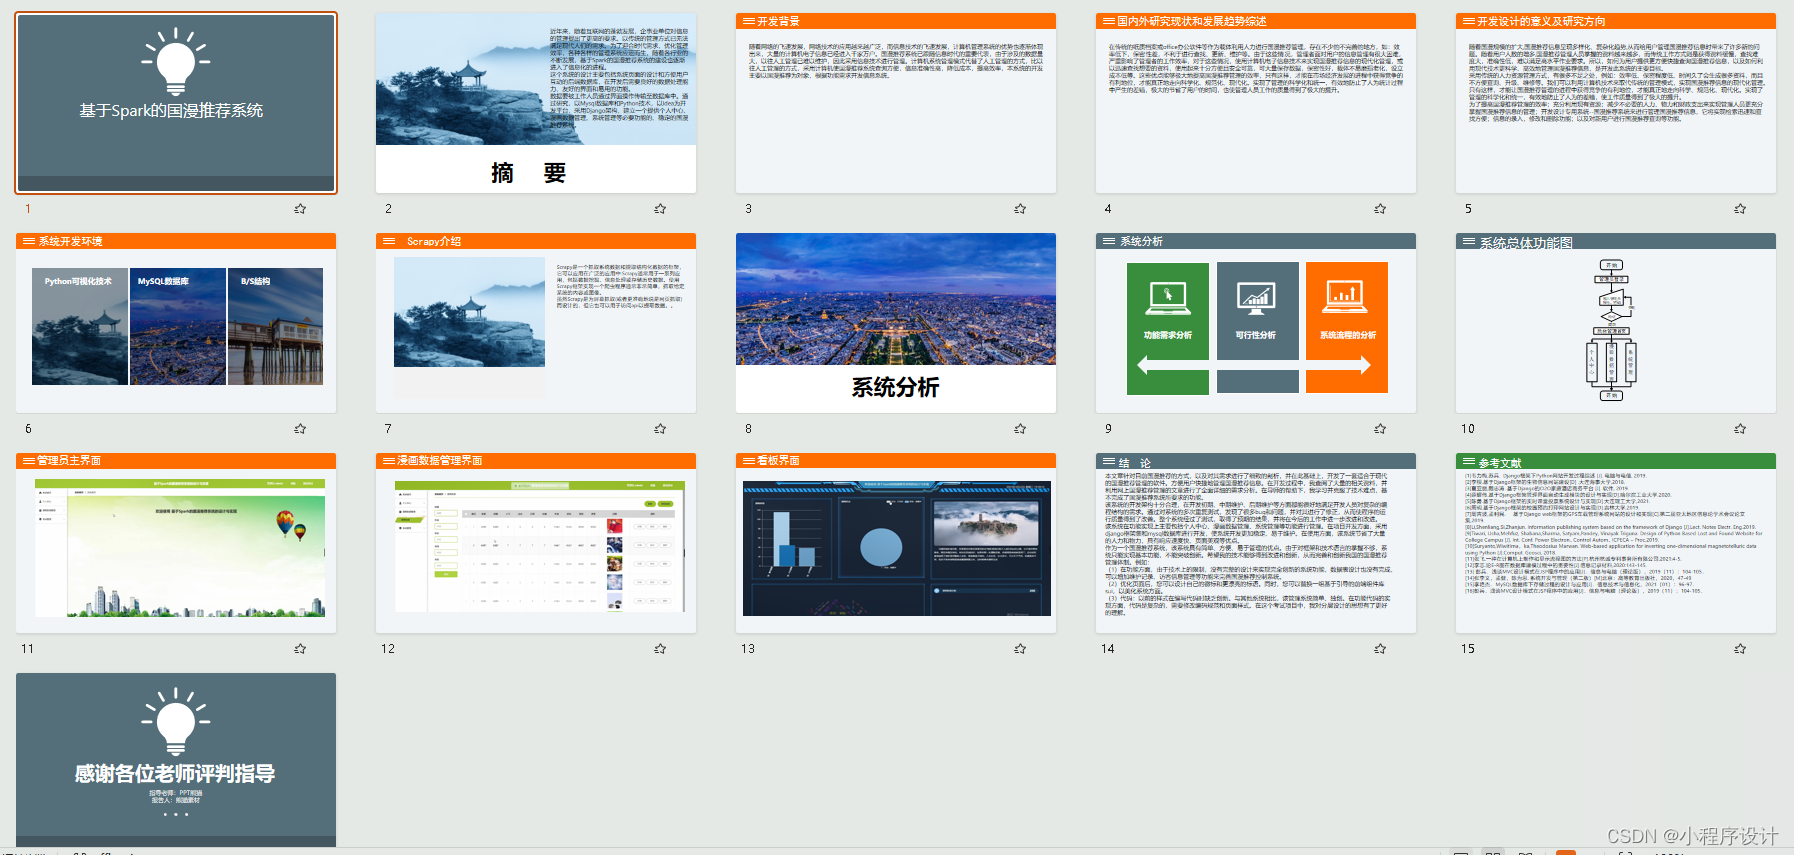Mark slide 13 with its star

1020,649
